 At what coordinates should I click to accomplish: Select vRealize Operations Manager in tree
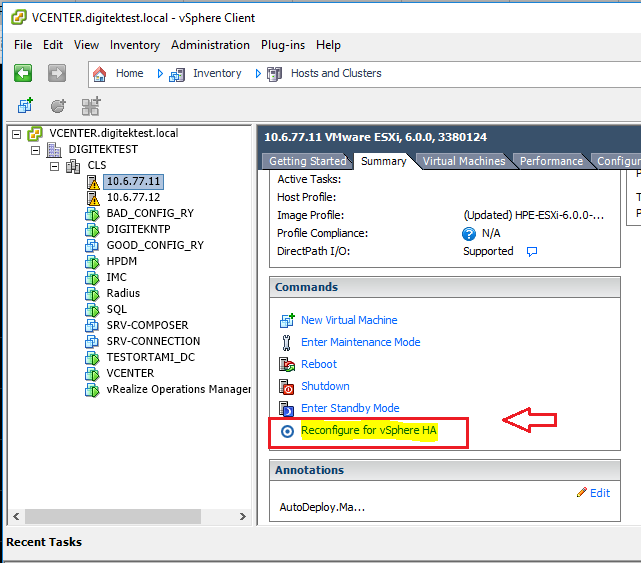[179, 389]
